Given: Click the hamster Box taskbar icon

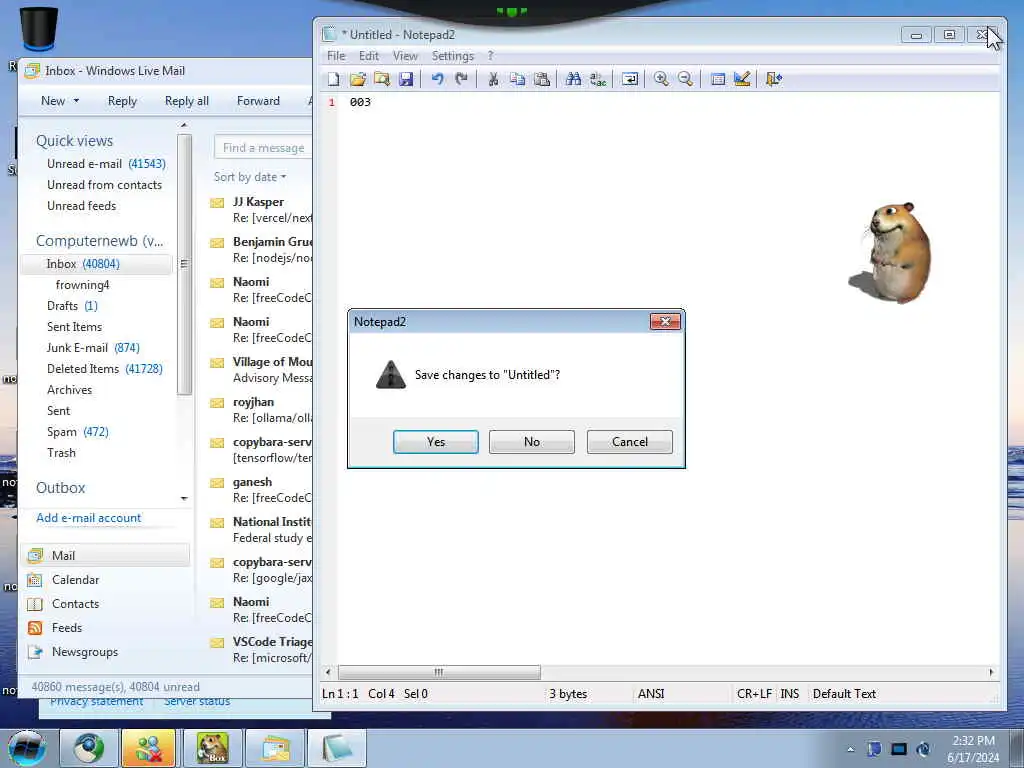Looking at the screenshot, I should pos(212,748).
